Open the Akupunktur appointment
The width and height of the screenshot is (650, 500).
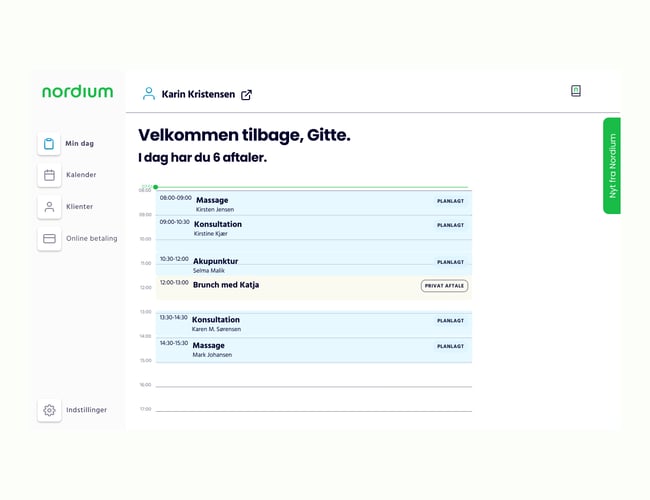click(314, 264)
